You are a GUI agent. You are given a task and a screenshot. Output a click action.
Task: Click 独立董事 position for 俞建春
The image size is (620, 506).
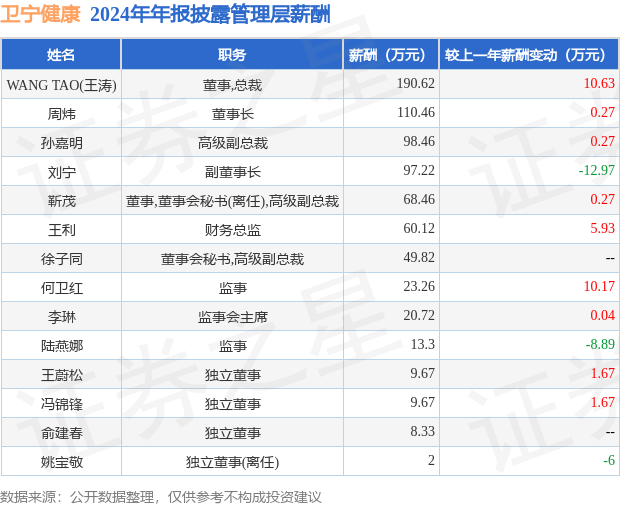coord(232,433)
